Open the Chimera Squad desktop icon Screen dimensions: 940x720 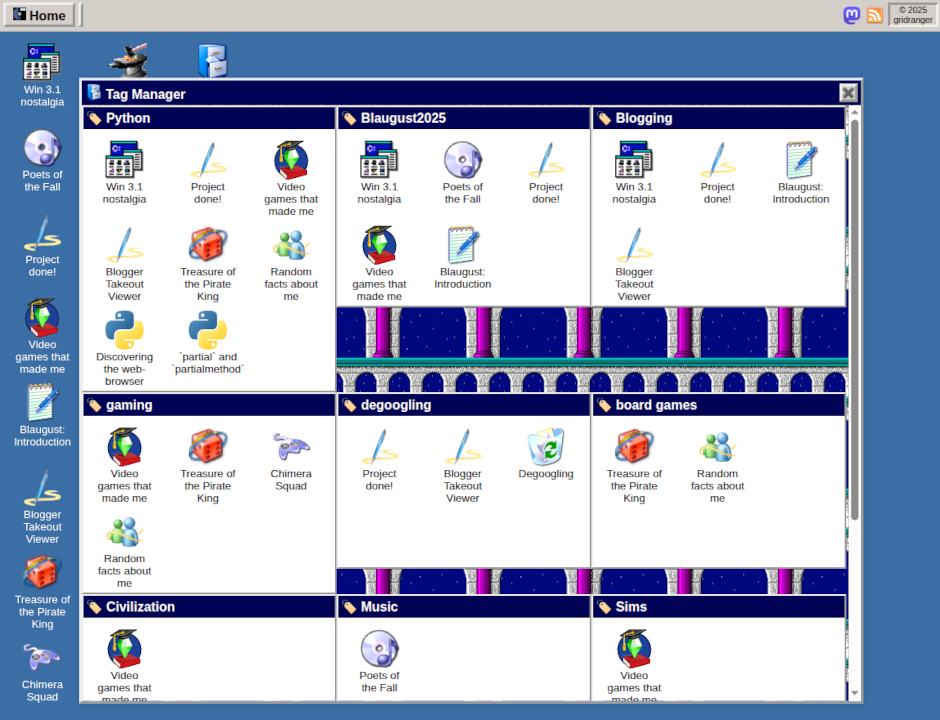click(x=42, y=670)
